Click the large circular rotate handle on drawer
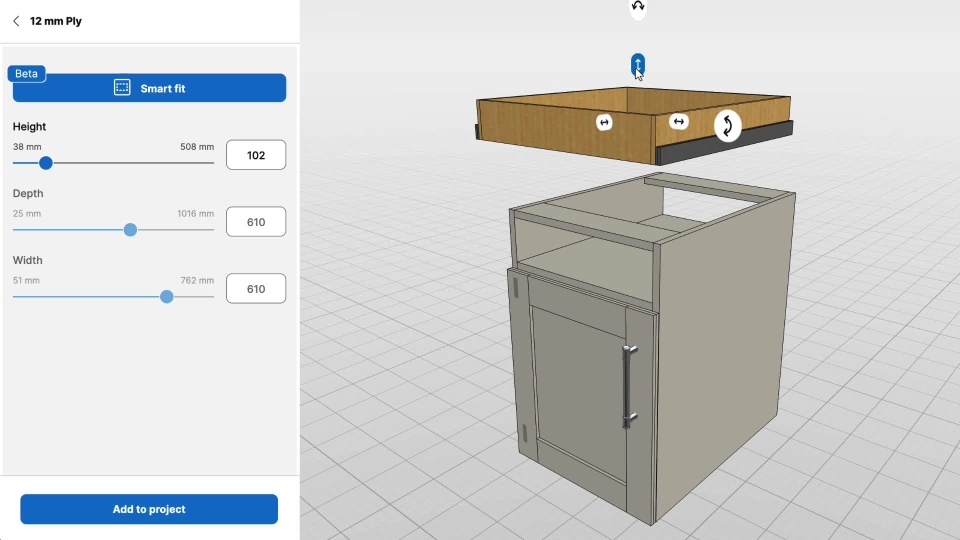Screen dimensions: 960x540 [x=727, y=126]
